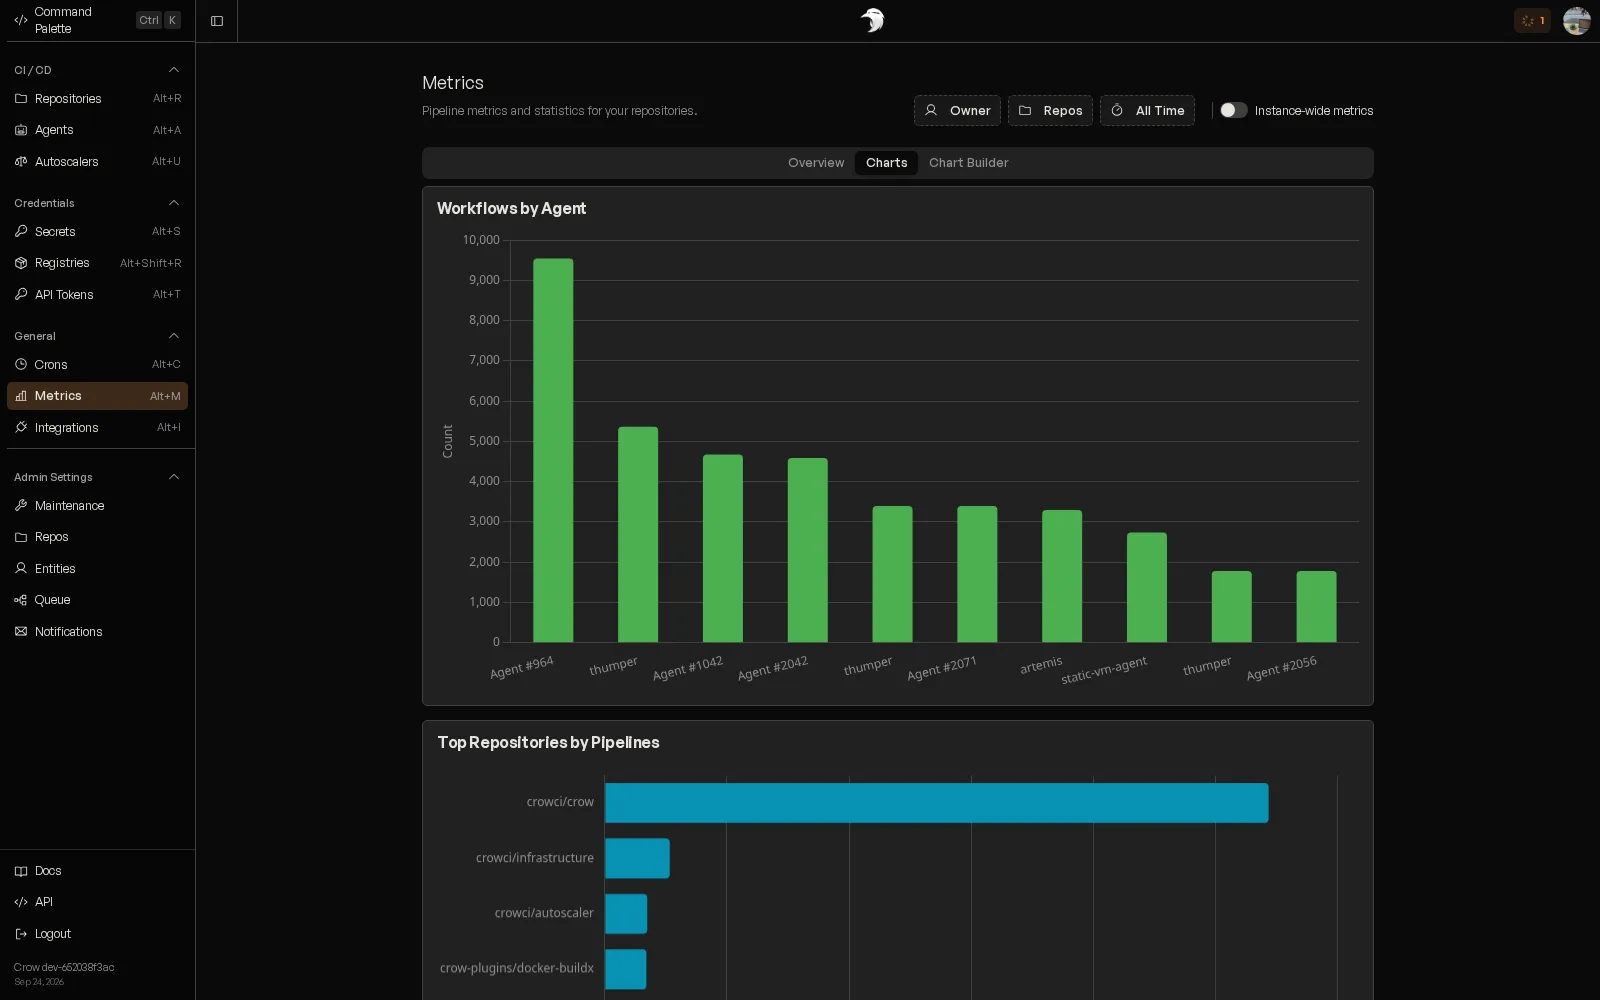Viewport: 1600px width, 1000px height.
Task: Click the static-vm-agent axis label
Action: 1104,670
